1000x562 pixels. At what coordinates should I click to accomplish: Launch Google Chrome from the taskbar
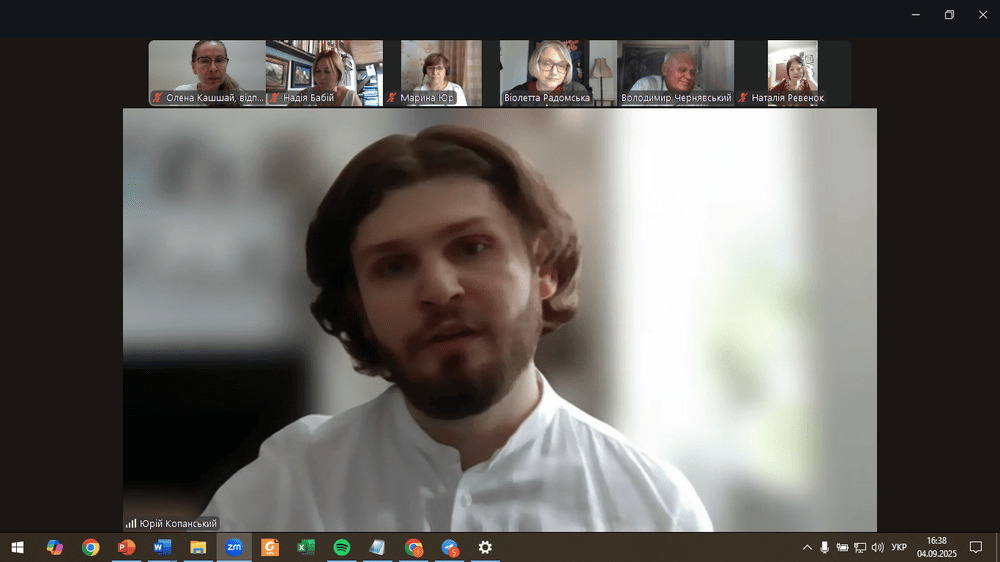pyautogui.click(x=91, y=547)
